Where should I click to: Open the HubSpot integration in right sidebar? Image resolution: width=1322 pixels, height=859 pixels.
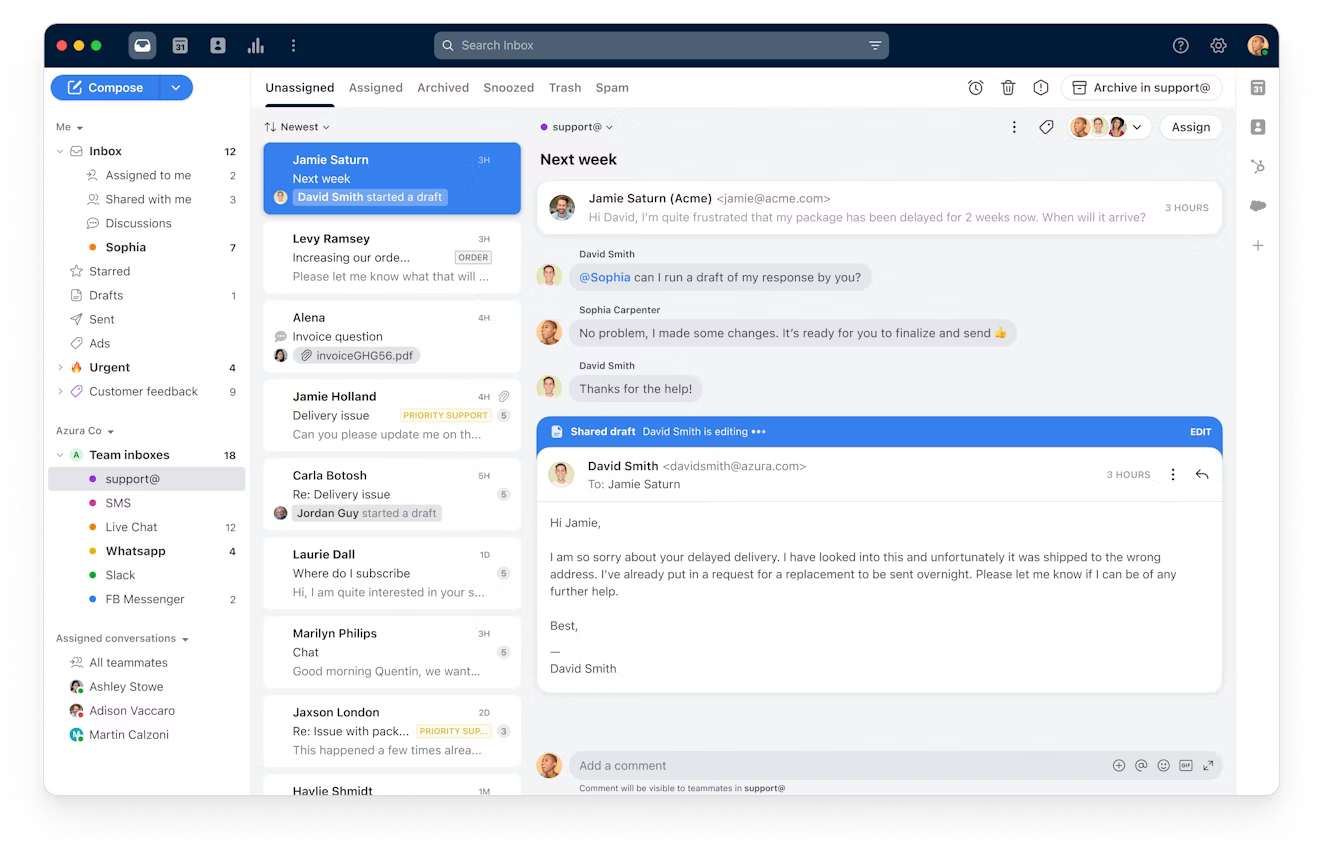pyautogui.click(x=1258, y=166)
